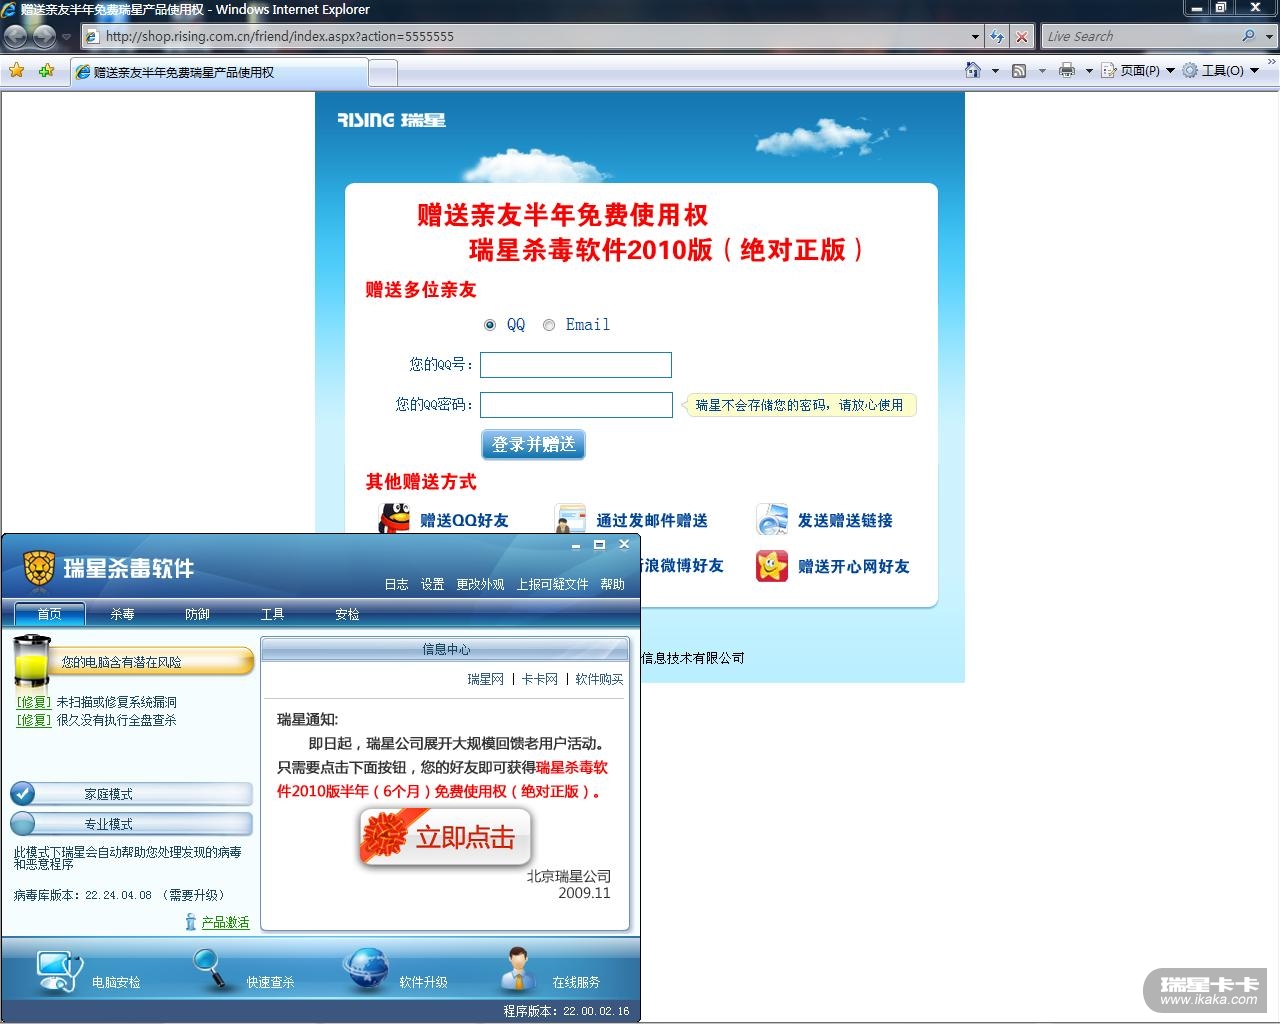This screenshot has height=1024, width=1280.
Task: Click 更改外观 change skin in Rising
Action: 480,584
